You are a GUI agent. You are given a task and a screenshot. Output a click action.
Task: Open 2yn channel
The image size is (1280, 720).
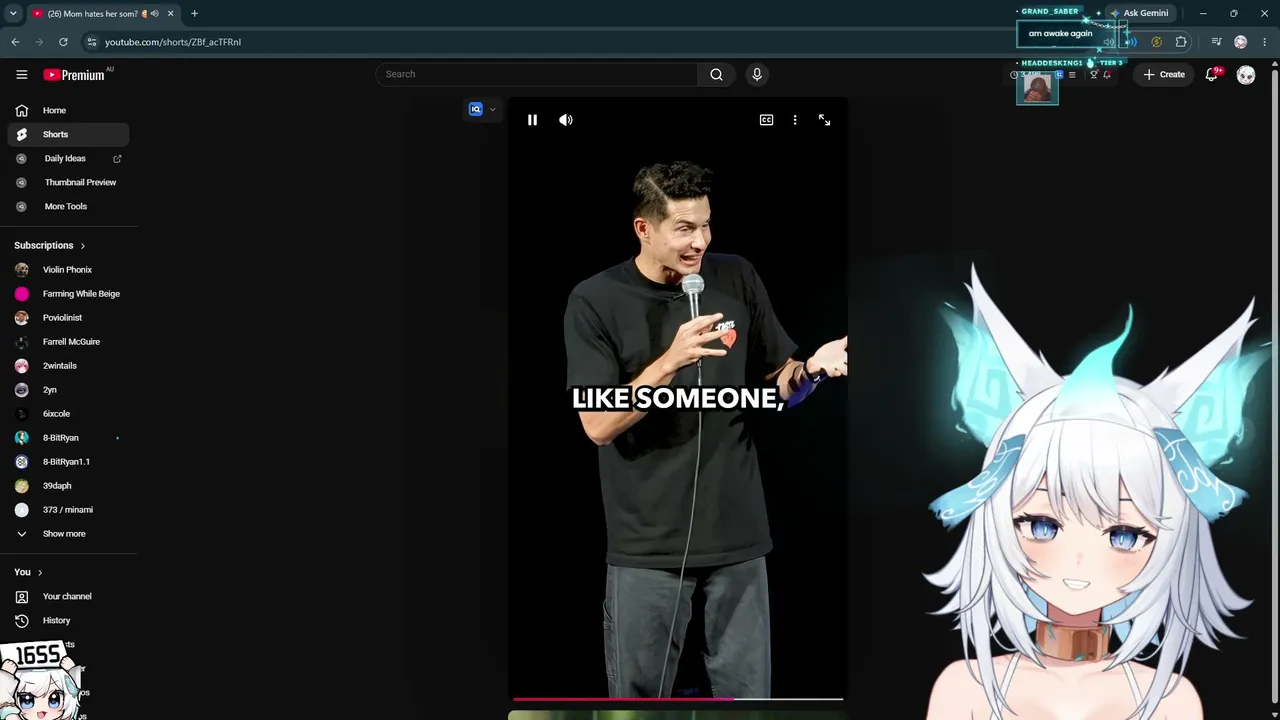tap(68, 390)
